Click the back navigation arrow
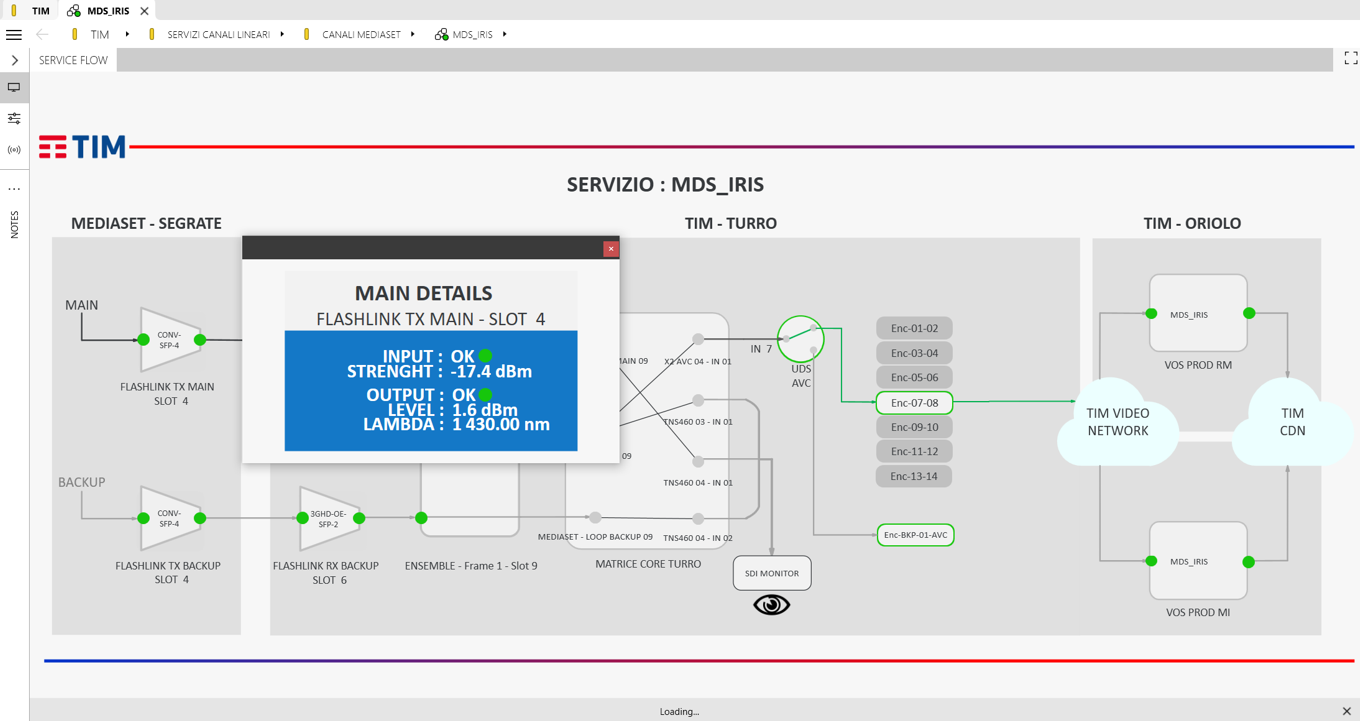 [42, 34]
